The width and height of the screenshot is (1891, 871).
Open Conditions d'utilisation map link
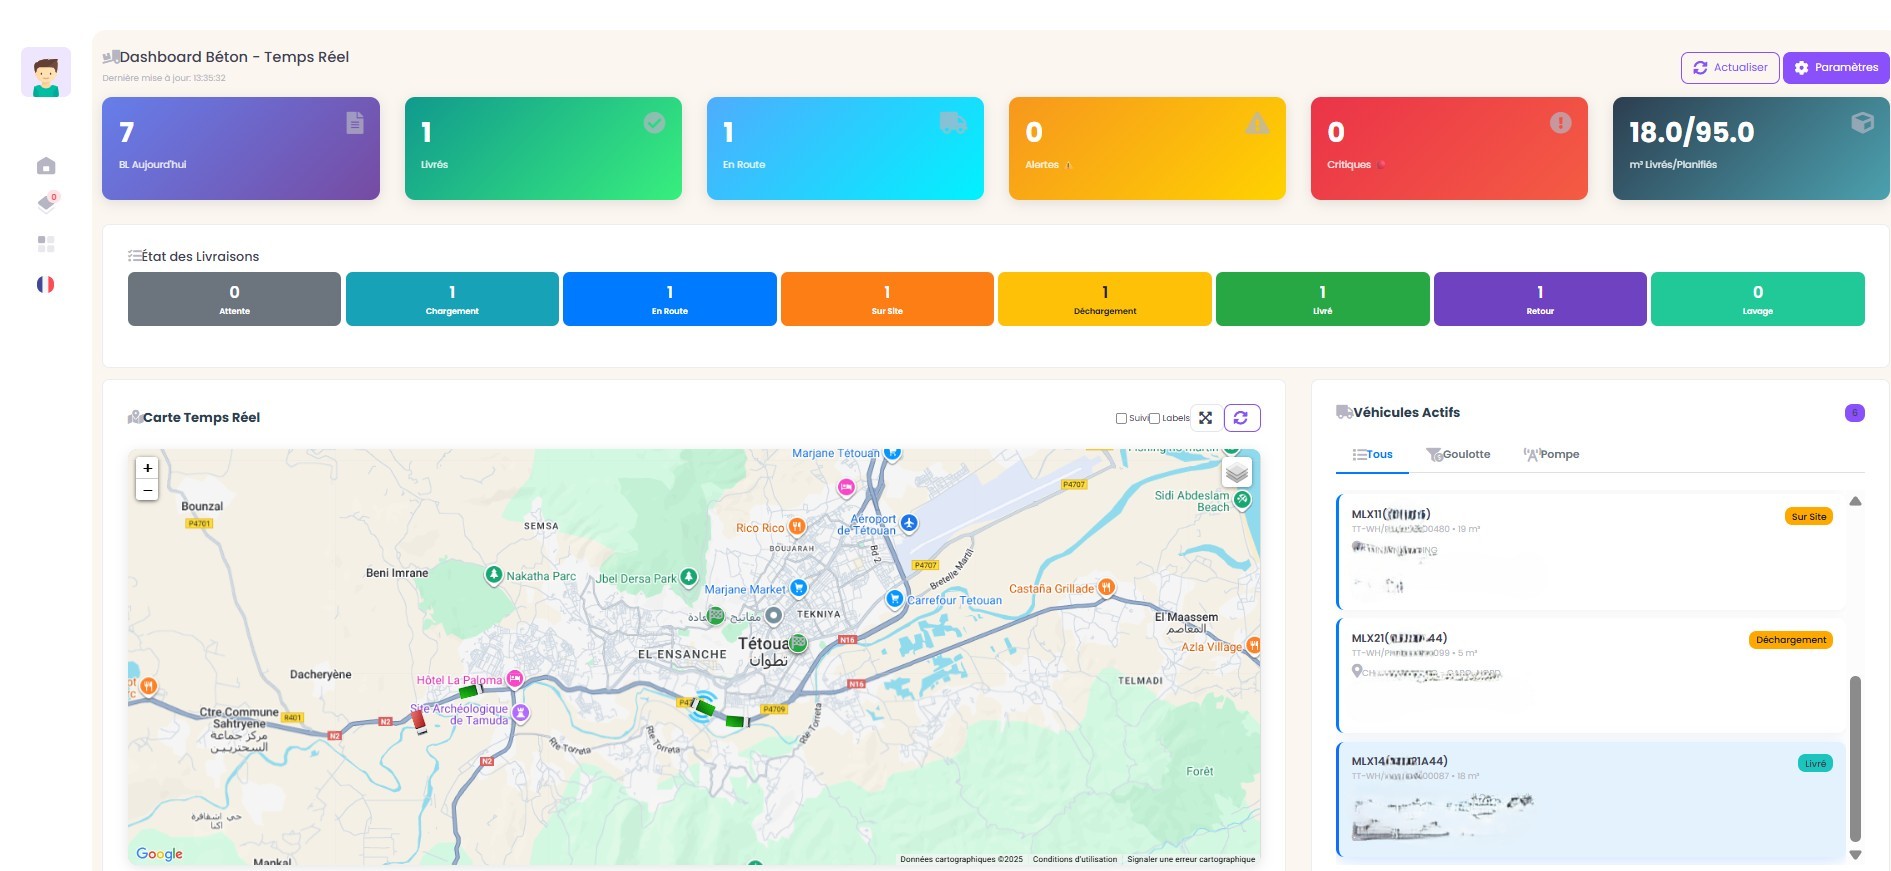click(x=1075, y=859)
